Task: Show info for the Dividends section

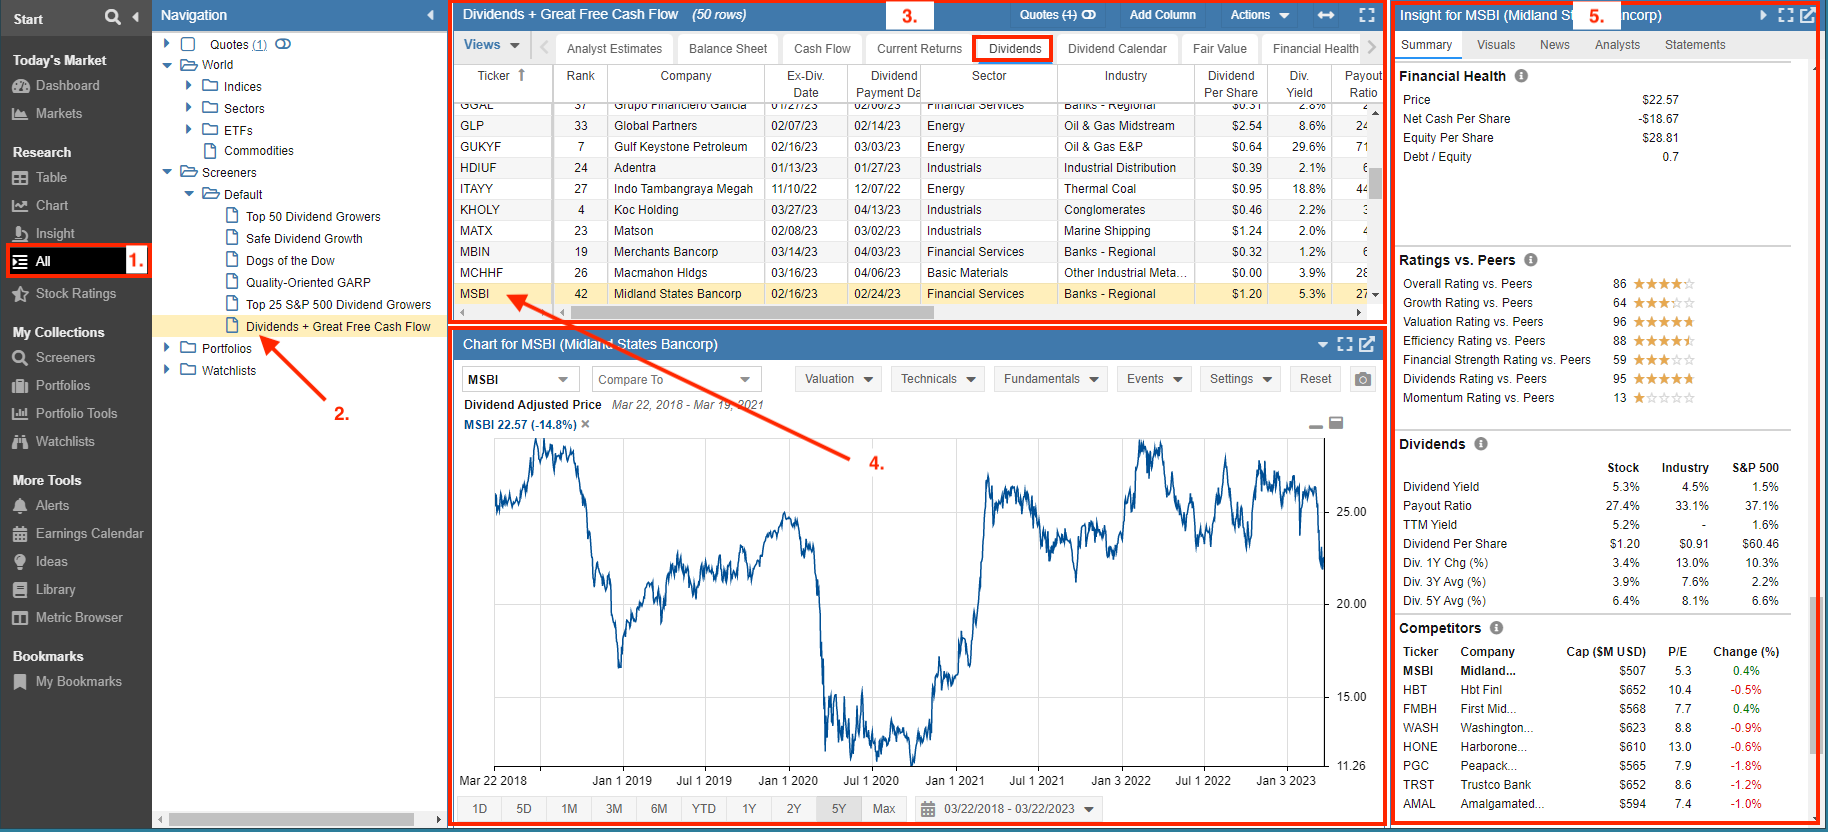Action: coord(1481,444)
